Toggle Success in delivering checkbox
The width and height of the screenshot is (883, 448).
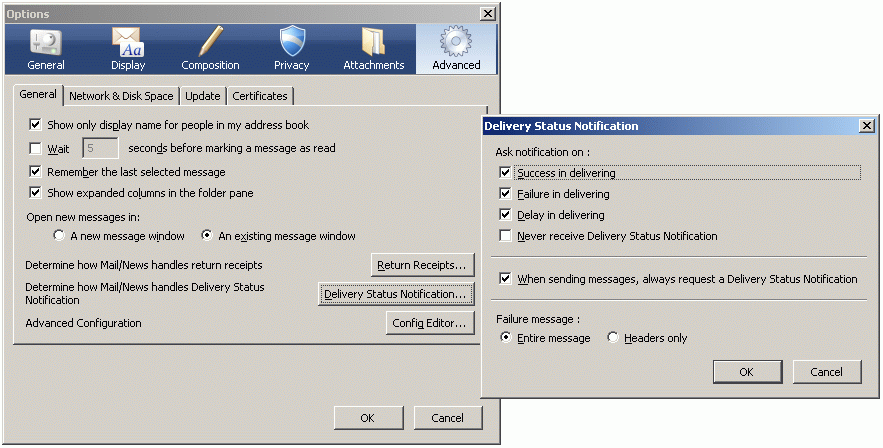505,173
